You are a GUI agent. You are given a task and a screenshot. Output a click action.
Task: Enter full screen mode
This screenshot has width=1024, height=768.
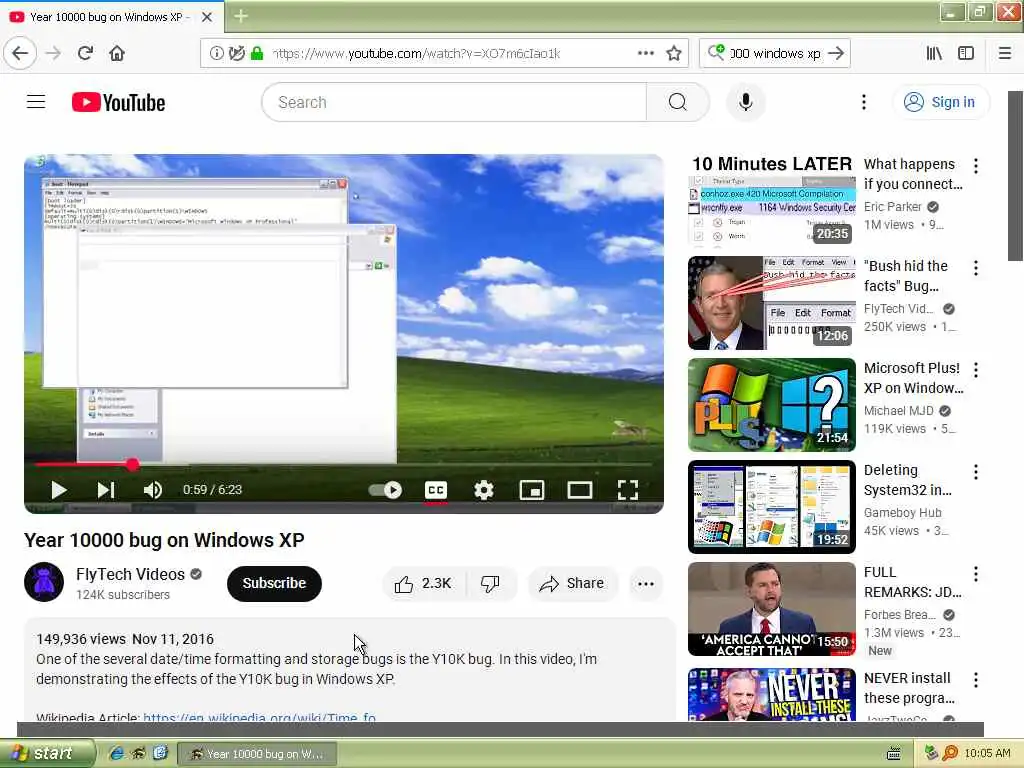628,490
